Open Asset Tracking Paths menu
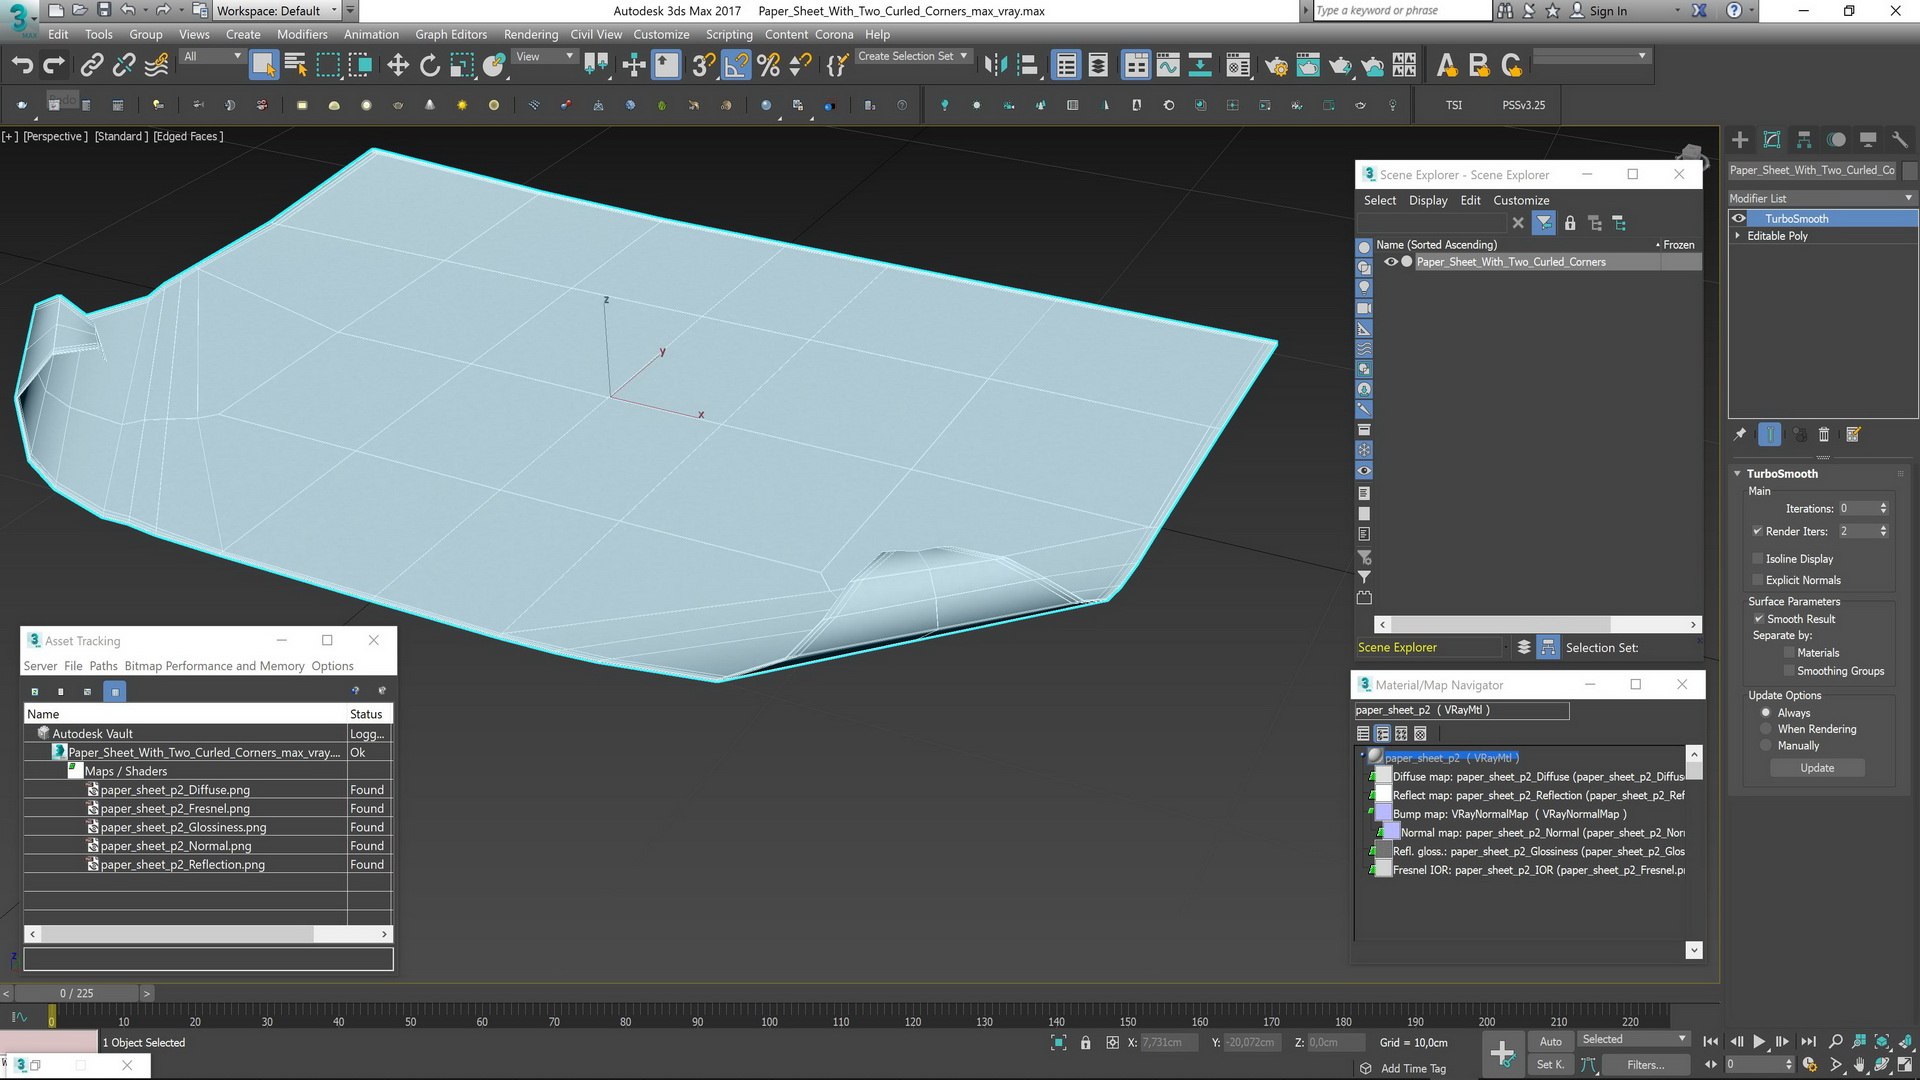 click(x=103, y=666)
